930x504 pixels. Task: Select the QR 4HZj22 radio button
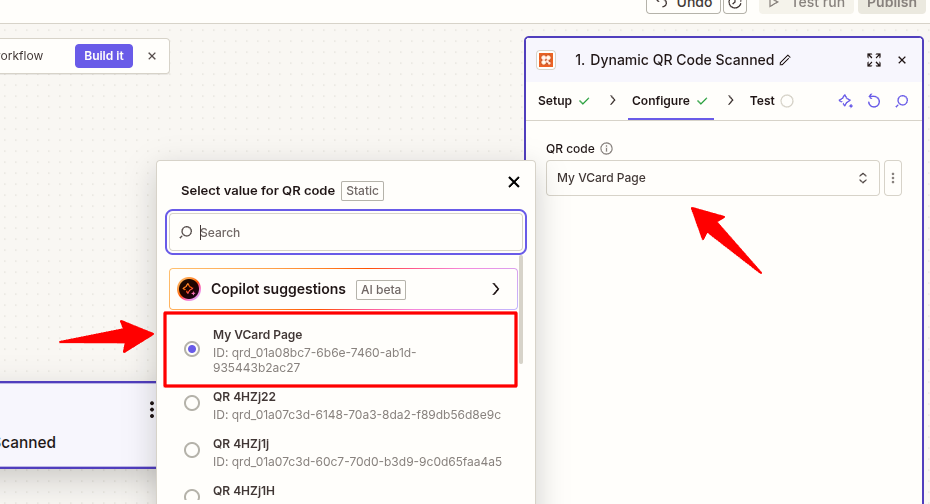tap(192, 403)
